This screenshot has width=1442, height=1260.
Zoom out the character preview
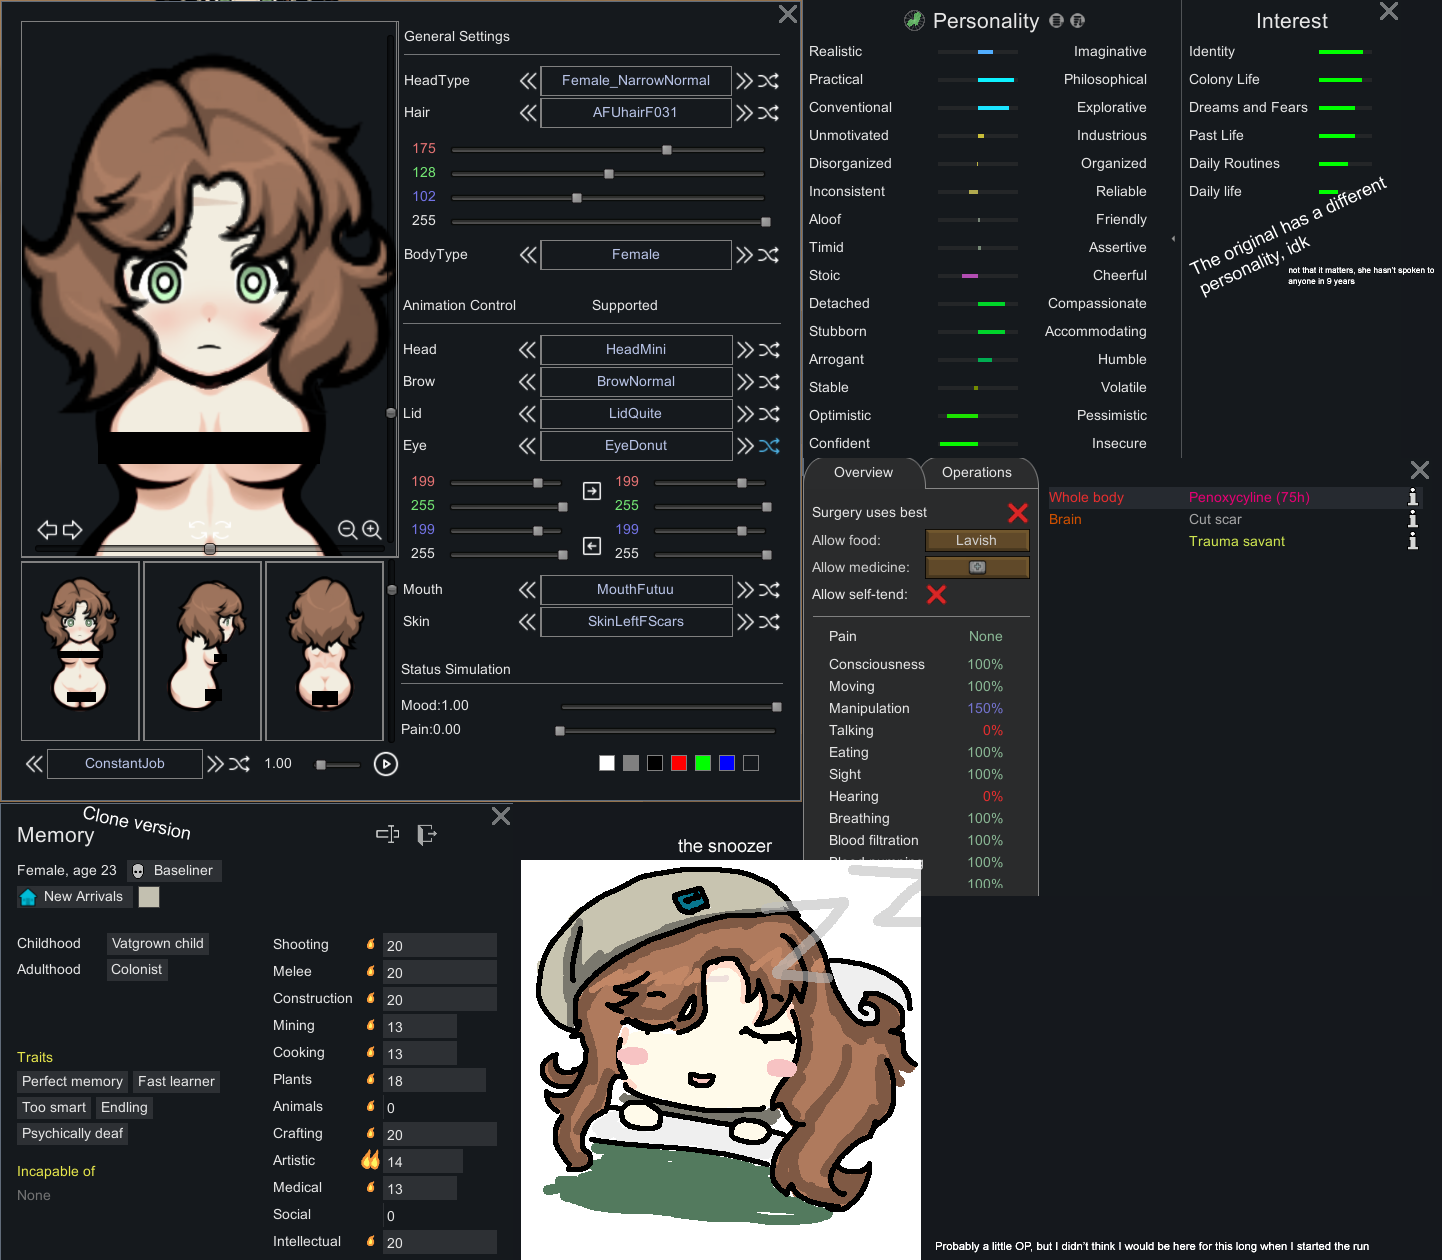click(x=347, y=530)
